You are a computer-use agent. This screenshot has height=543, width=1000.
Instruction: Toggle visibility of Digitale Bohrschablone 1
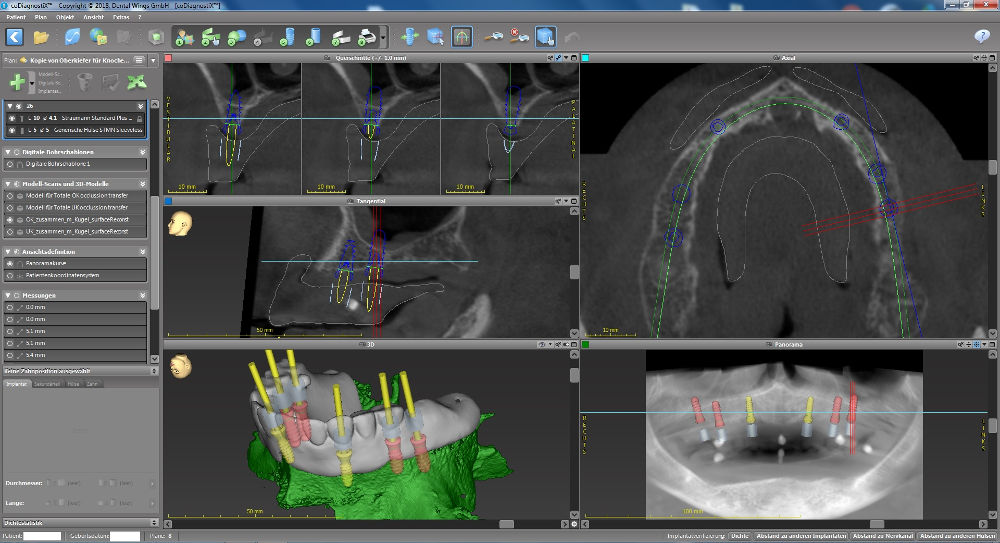10,164
